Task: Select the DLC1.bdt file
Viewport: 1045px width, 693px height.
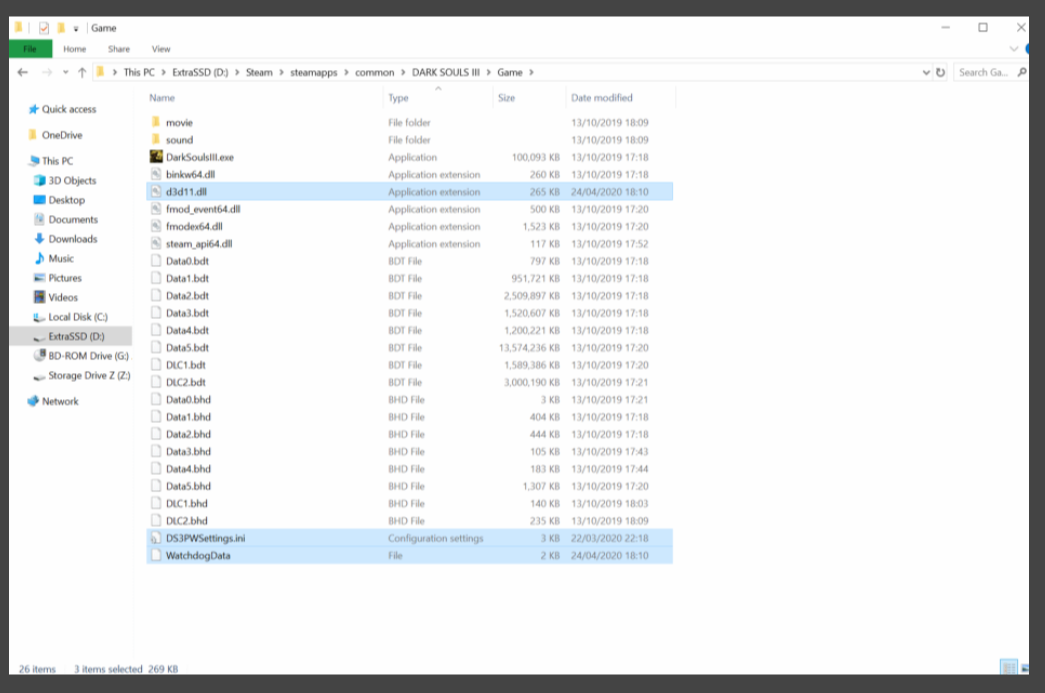Action: 185,364
